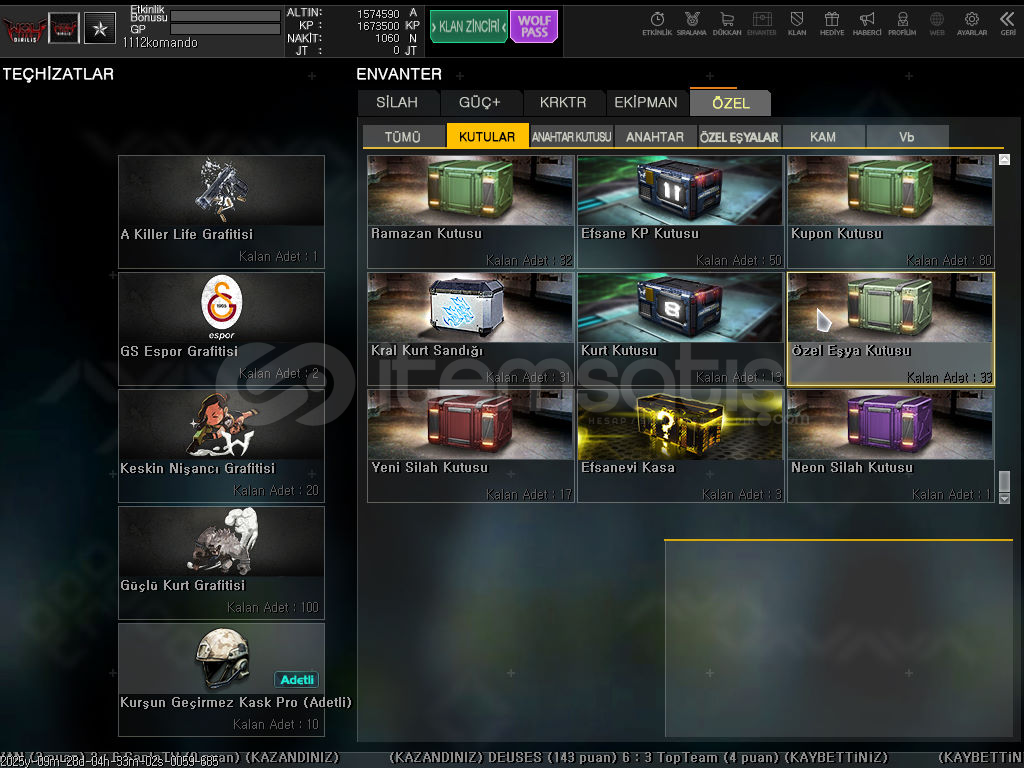Select the Ramazan Kutusu box
The height and width of the screenshot is (768, 1024).
[471, 212]
